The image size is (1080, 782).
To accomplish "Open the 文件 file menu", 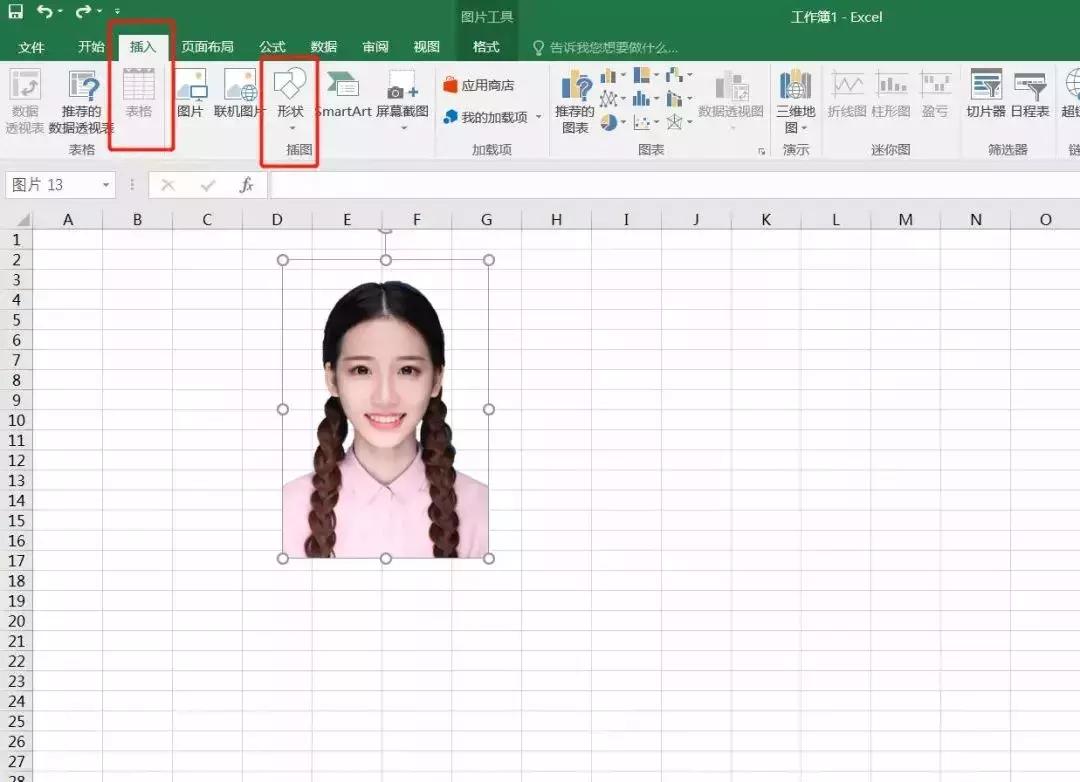I will click(32, 47).
